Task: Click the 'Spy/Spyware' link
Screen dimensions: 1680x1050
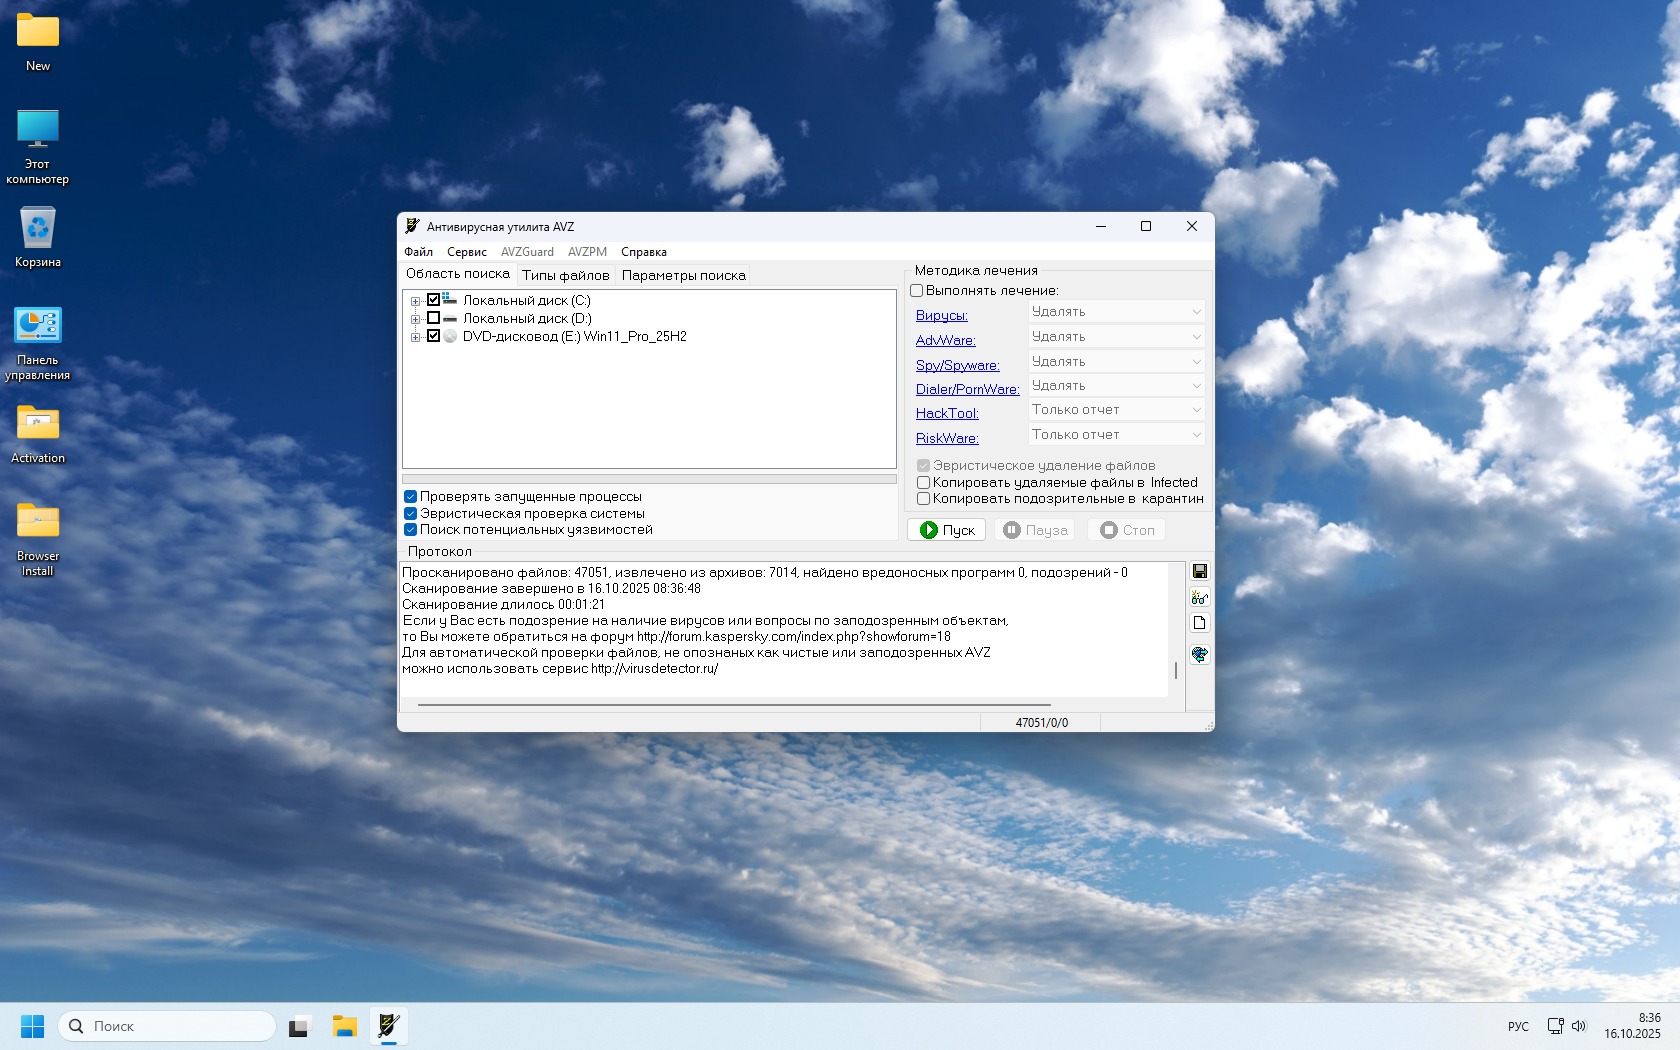Action: pyautogui.click(x=957, y=365)
